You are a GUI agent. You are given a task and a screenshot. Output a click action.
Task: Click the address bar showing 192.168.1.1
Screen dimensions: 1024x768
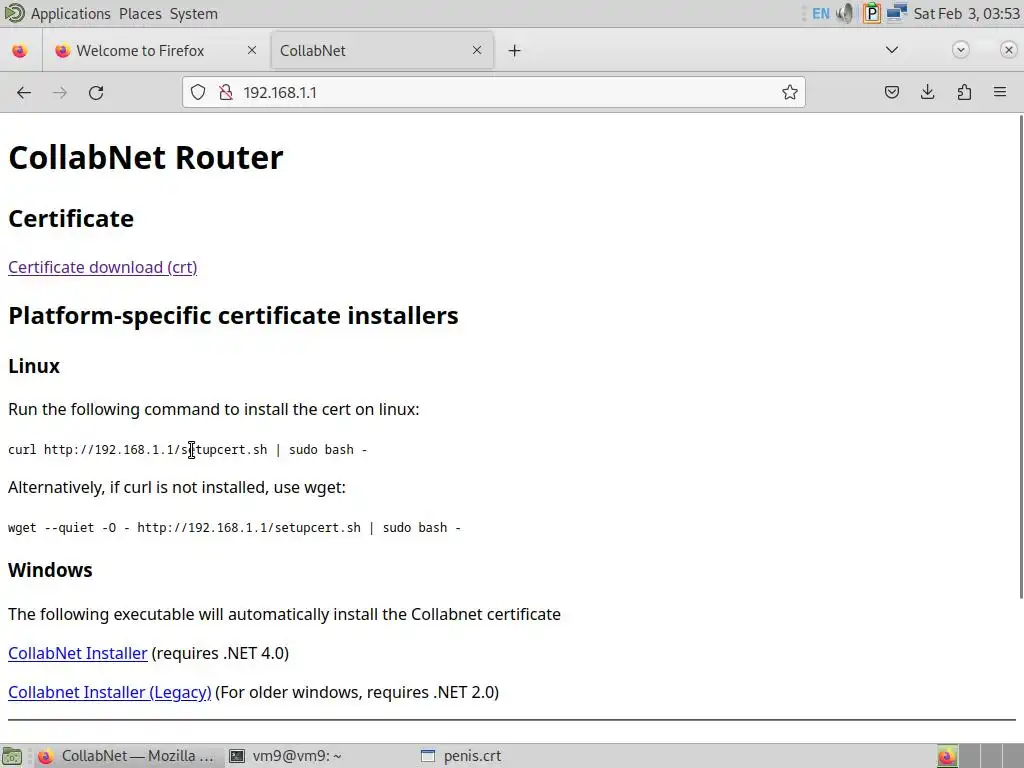click(x=494, y=93)
